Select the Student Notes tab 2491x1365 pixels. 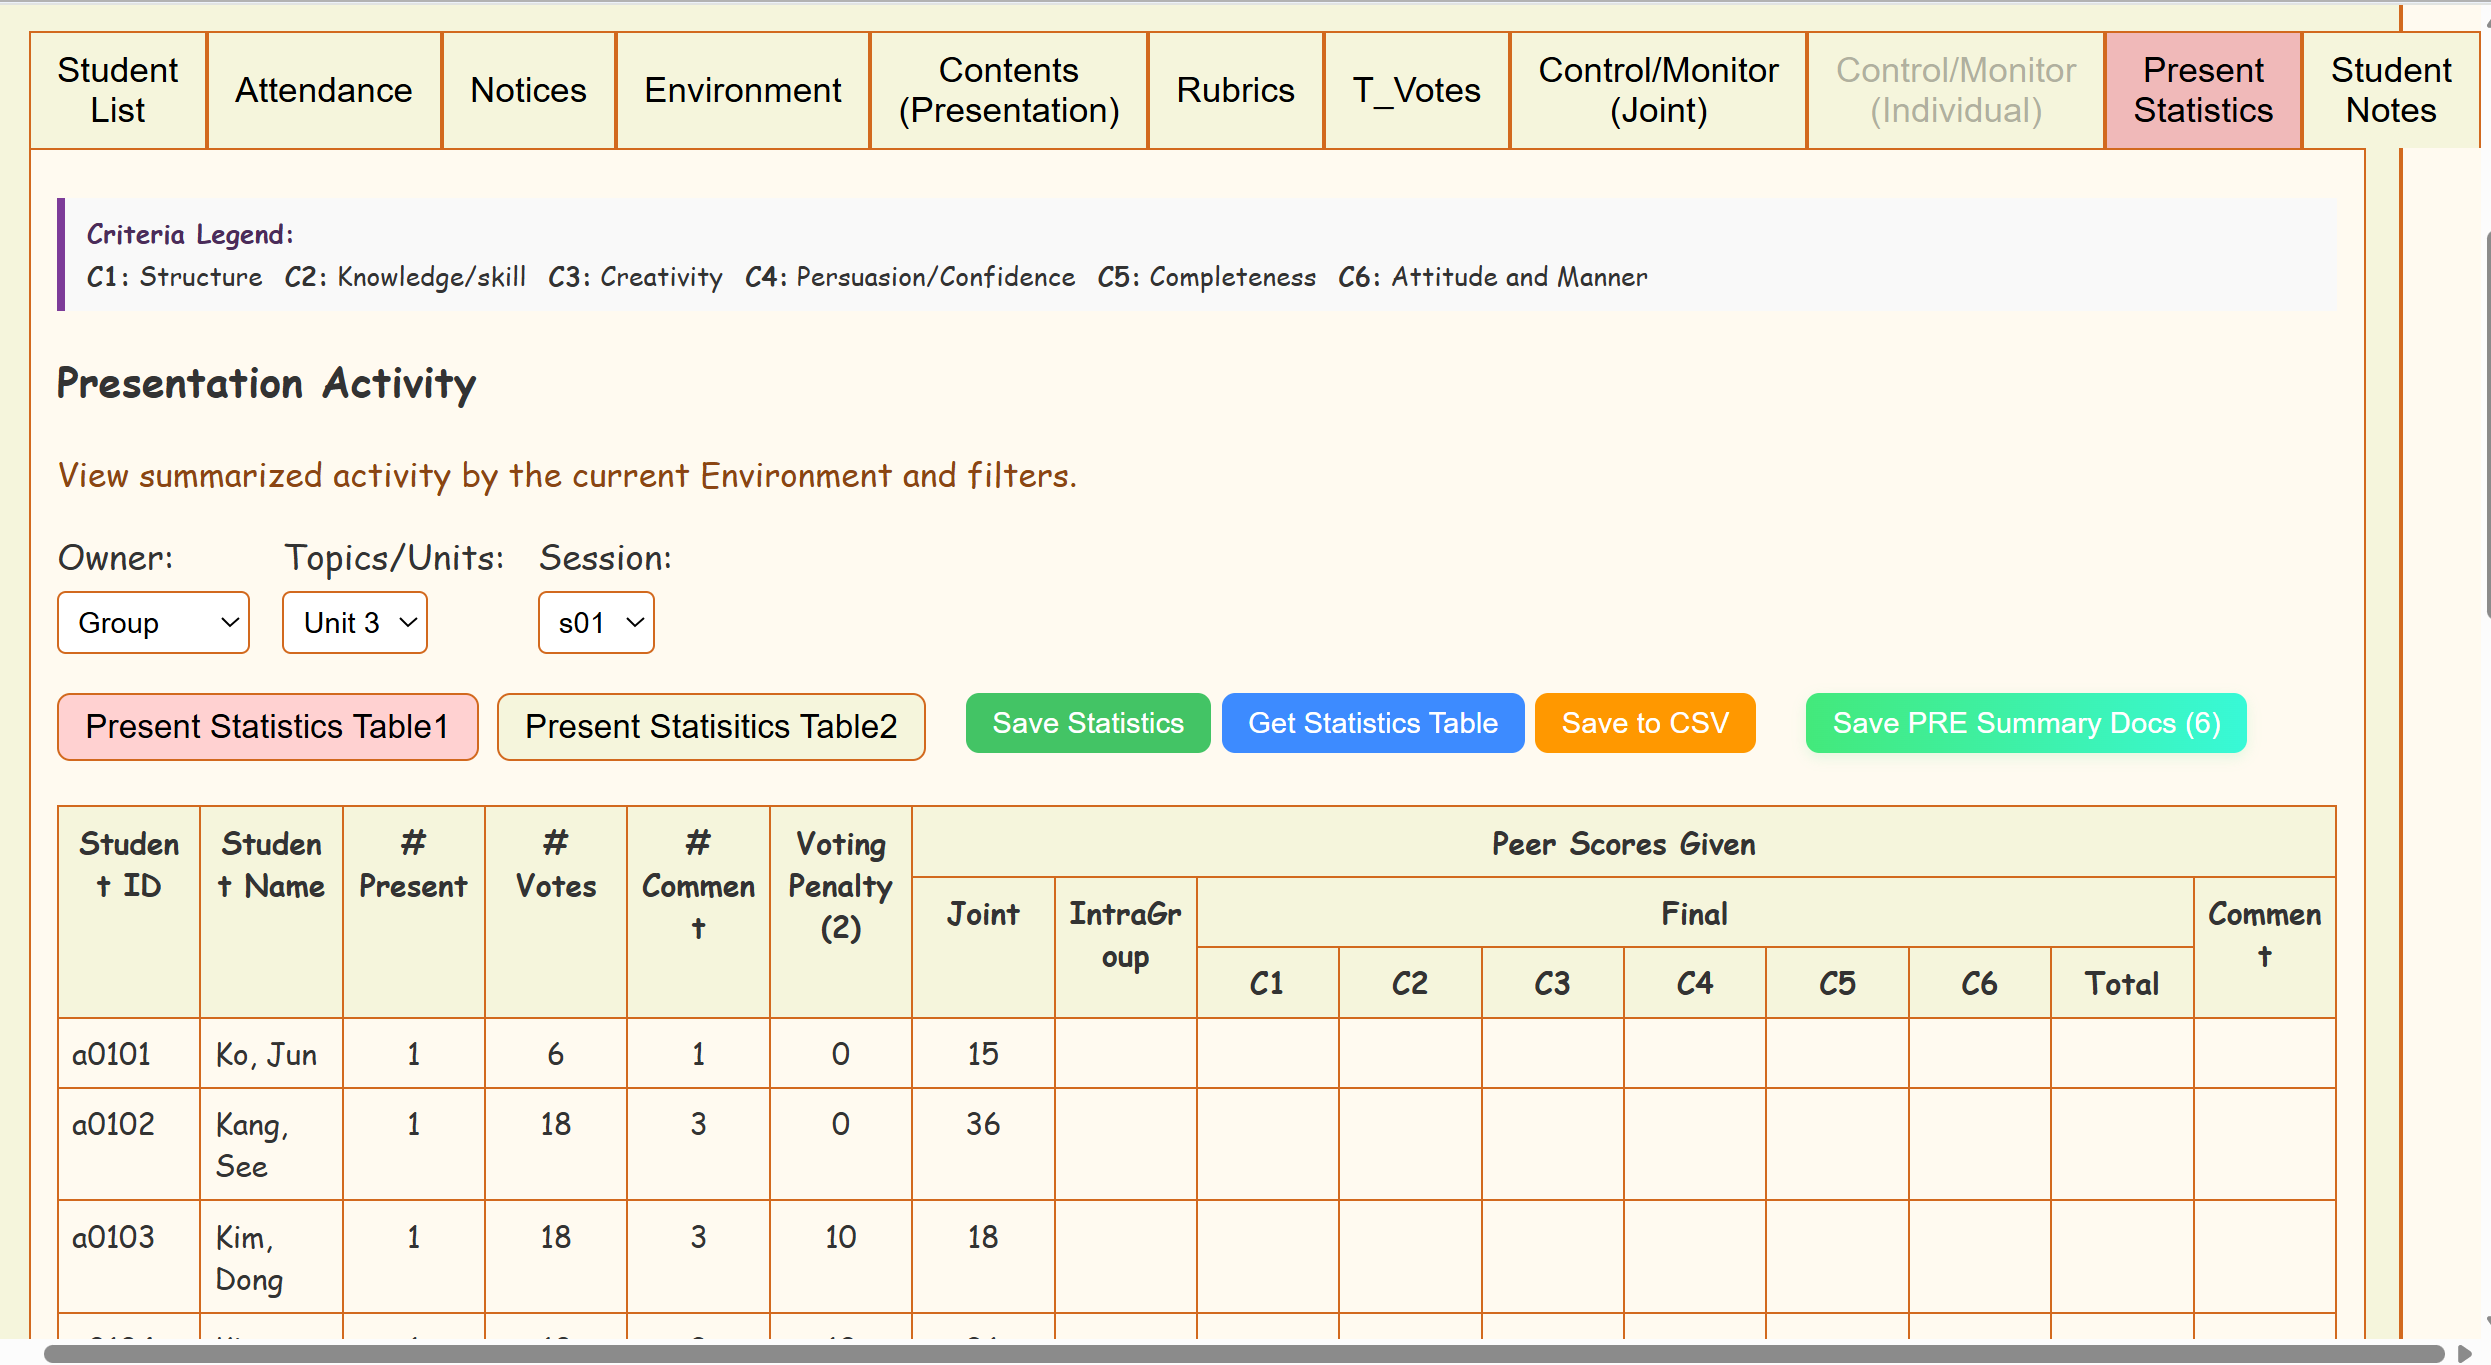point(2390,90)
